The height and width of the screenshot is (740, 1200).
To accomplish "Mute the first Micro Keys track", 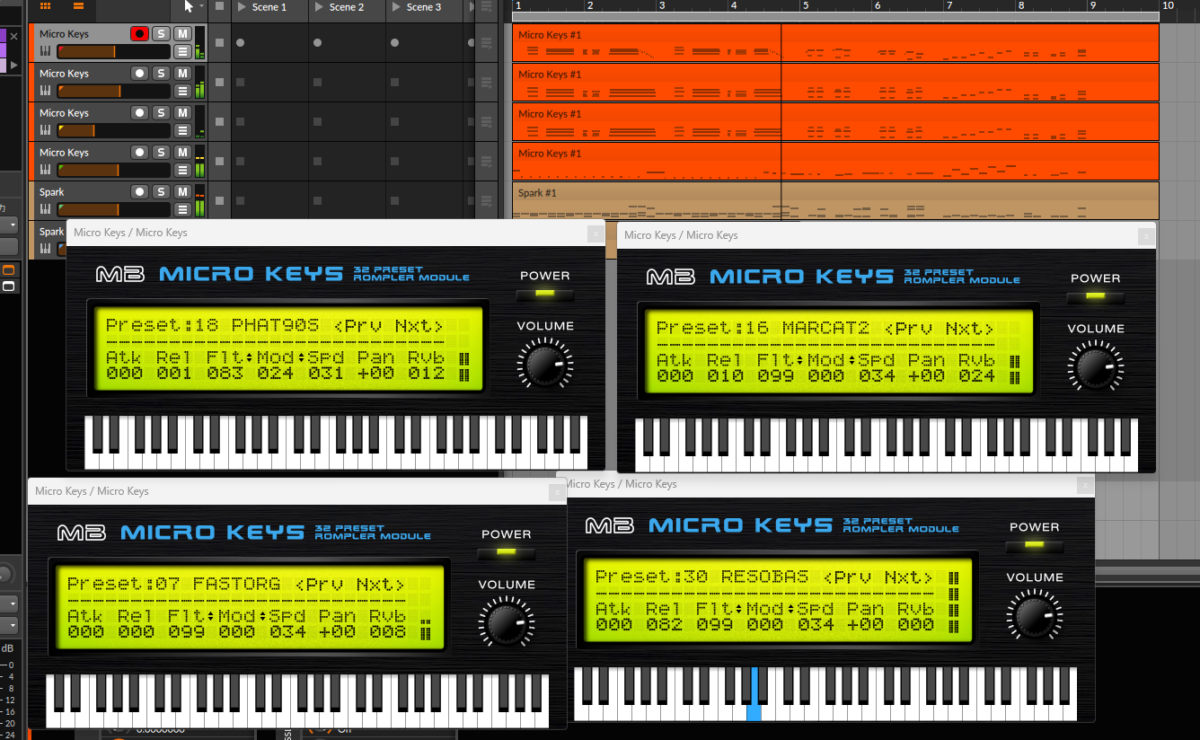I will 182,34.
